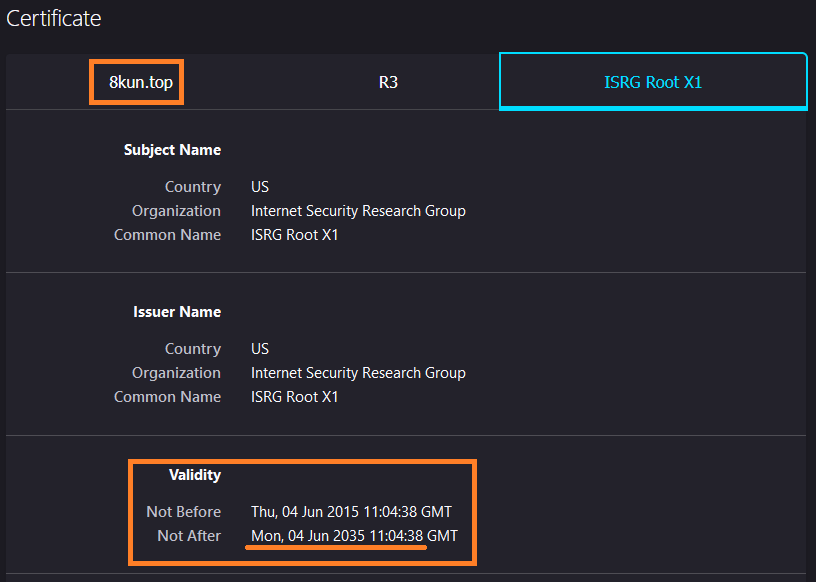Open the R3 certificate tab
The height and width of the screenshot is (582, 816).
pyautogui.click(x=388, y=82)
